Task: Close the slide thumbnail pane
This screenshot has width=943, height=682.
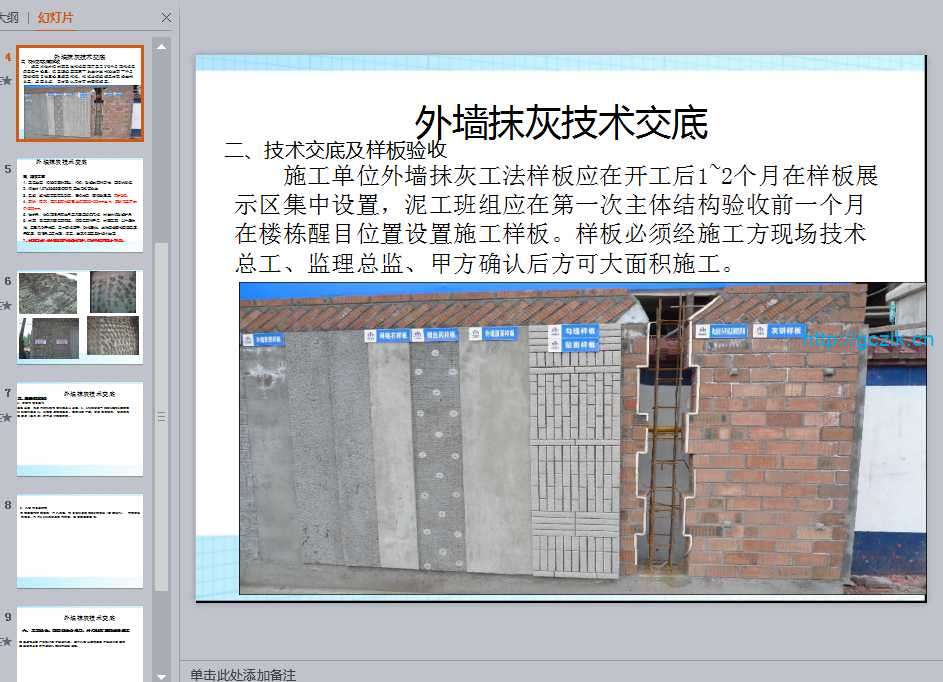Action: (166, 17)
